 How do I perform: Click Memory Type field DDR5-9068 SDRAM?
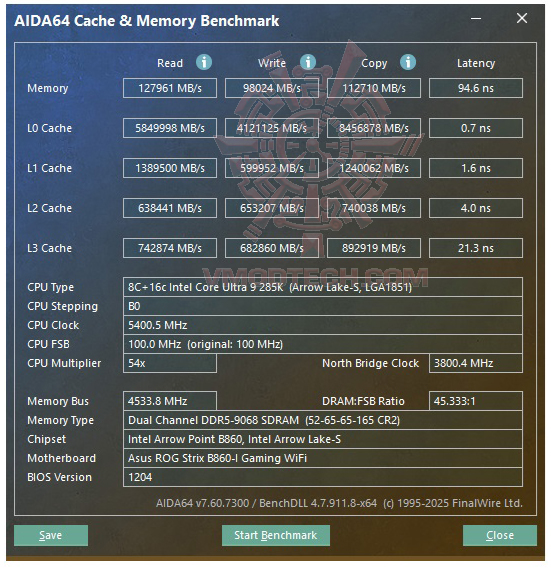[323, 420]
